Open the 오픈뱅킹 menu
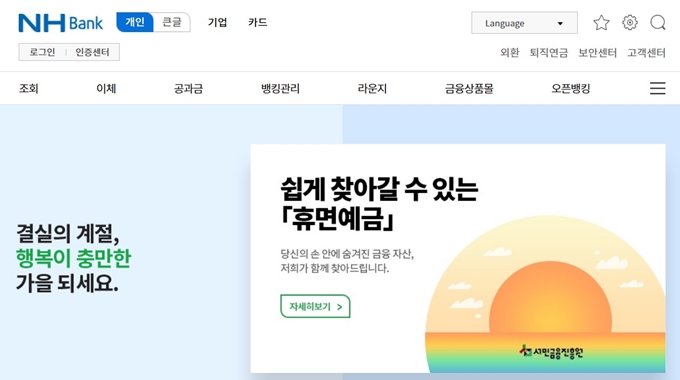Screen dimensions: 680x380 click(x=571, y=88)
